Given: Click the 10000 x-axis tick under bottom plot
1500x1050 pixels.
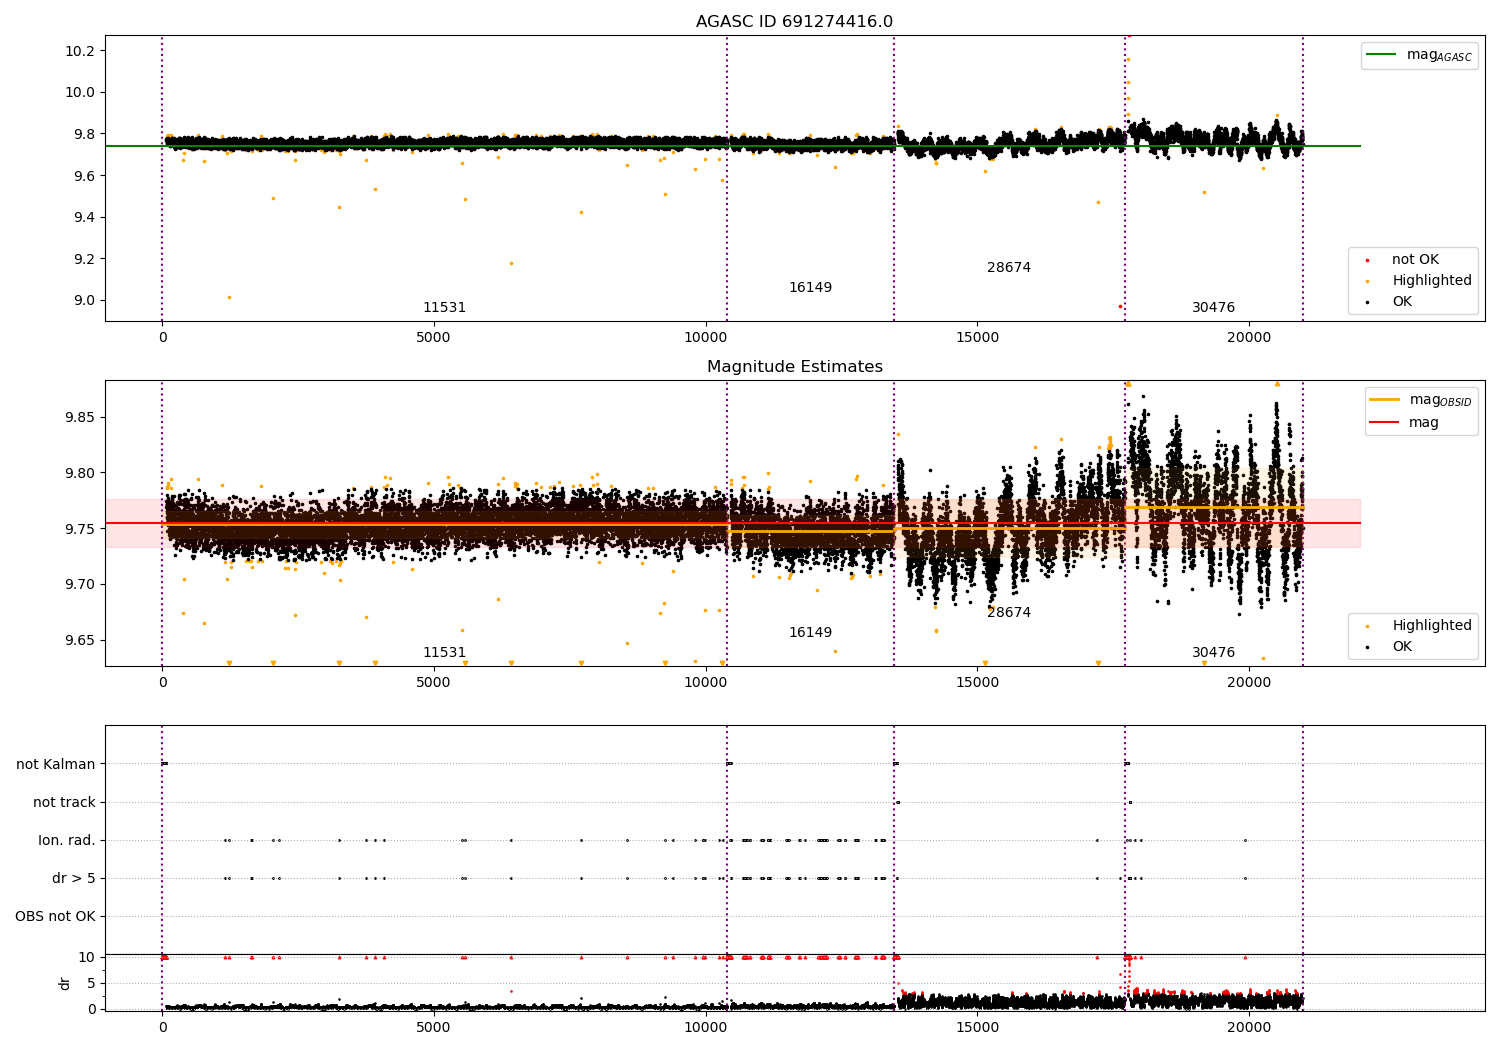Looking at the screenshot, I should pos(705,1028).
